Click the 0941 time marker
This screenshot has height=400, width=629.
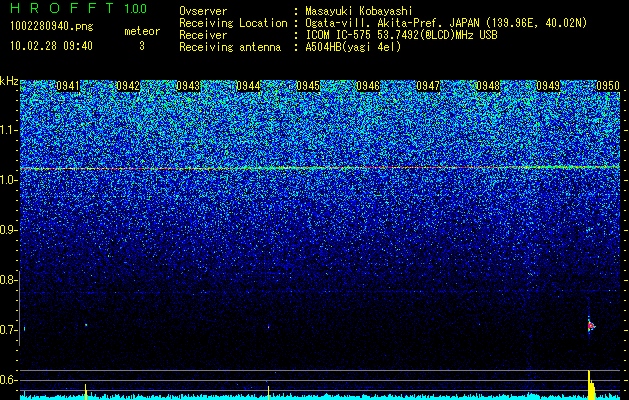click(68, 86)
